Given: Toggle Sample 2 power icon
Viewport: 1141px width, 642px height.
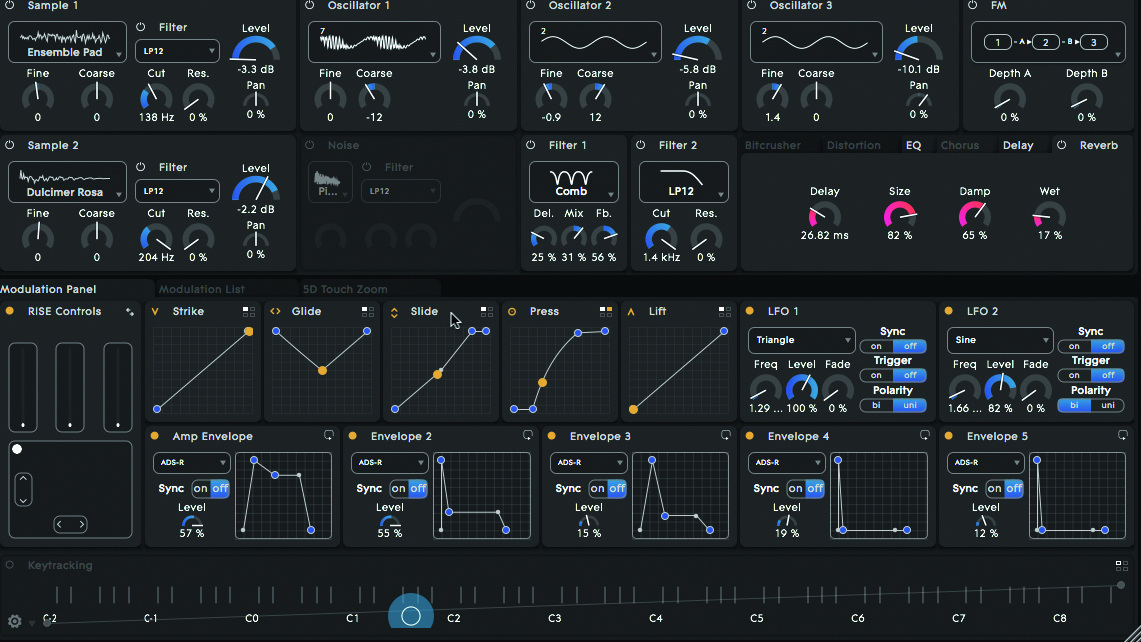Looking at the screenshot, I should click(9, 145).
